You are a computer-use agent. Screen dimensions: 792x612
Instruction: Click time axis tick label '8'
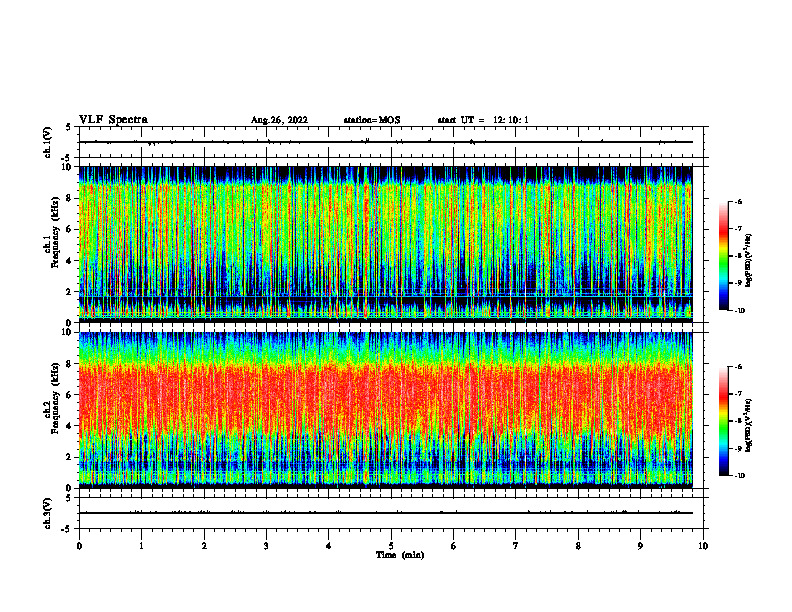578,546
